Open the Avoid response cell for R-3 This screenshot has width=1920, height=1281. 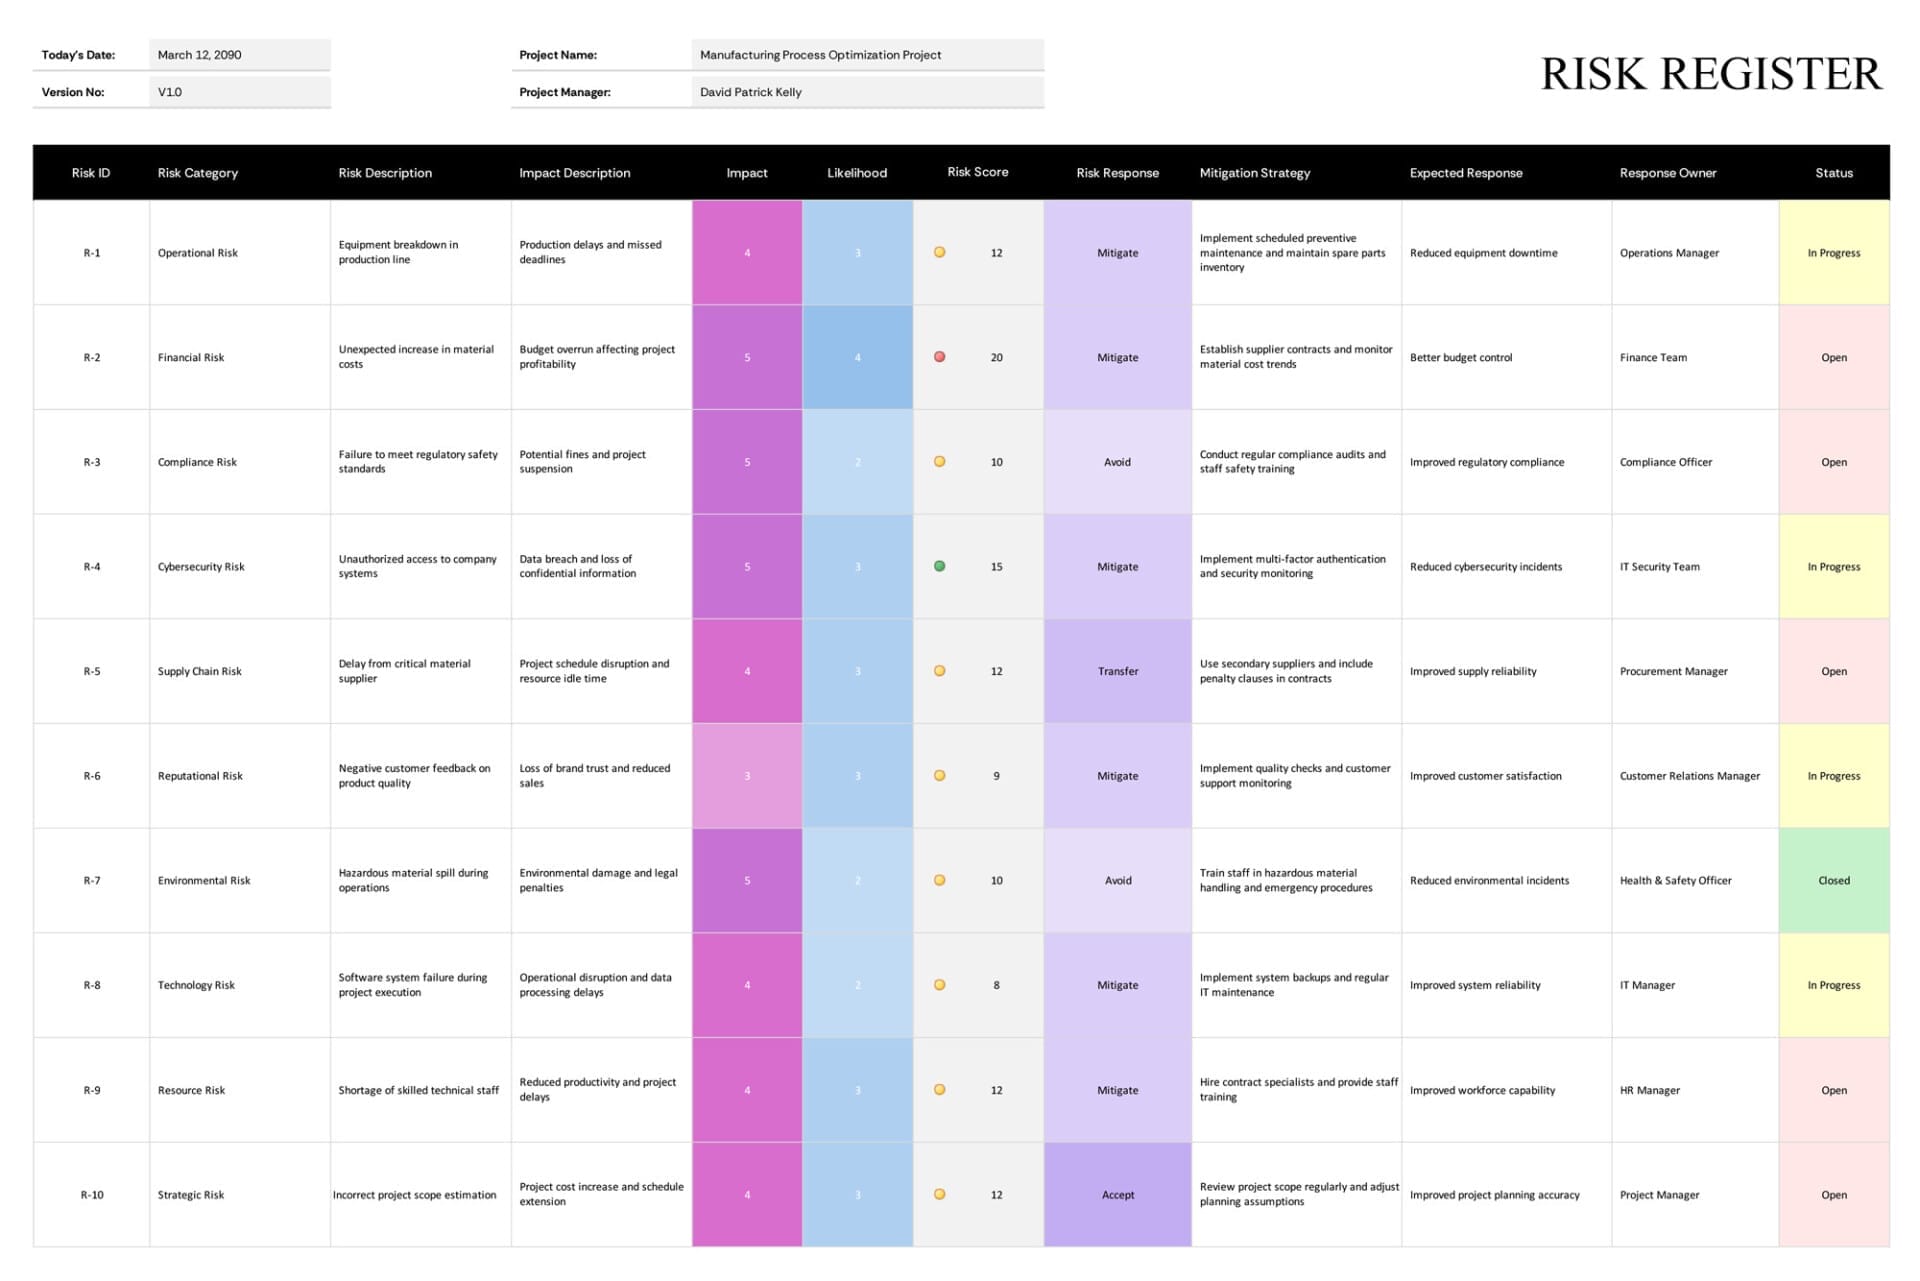coord(1117,462)
